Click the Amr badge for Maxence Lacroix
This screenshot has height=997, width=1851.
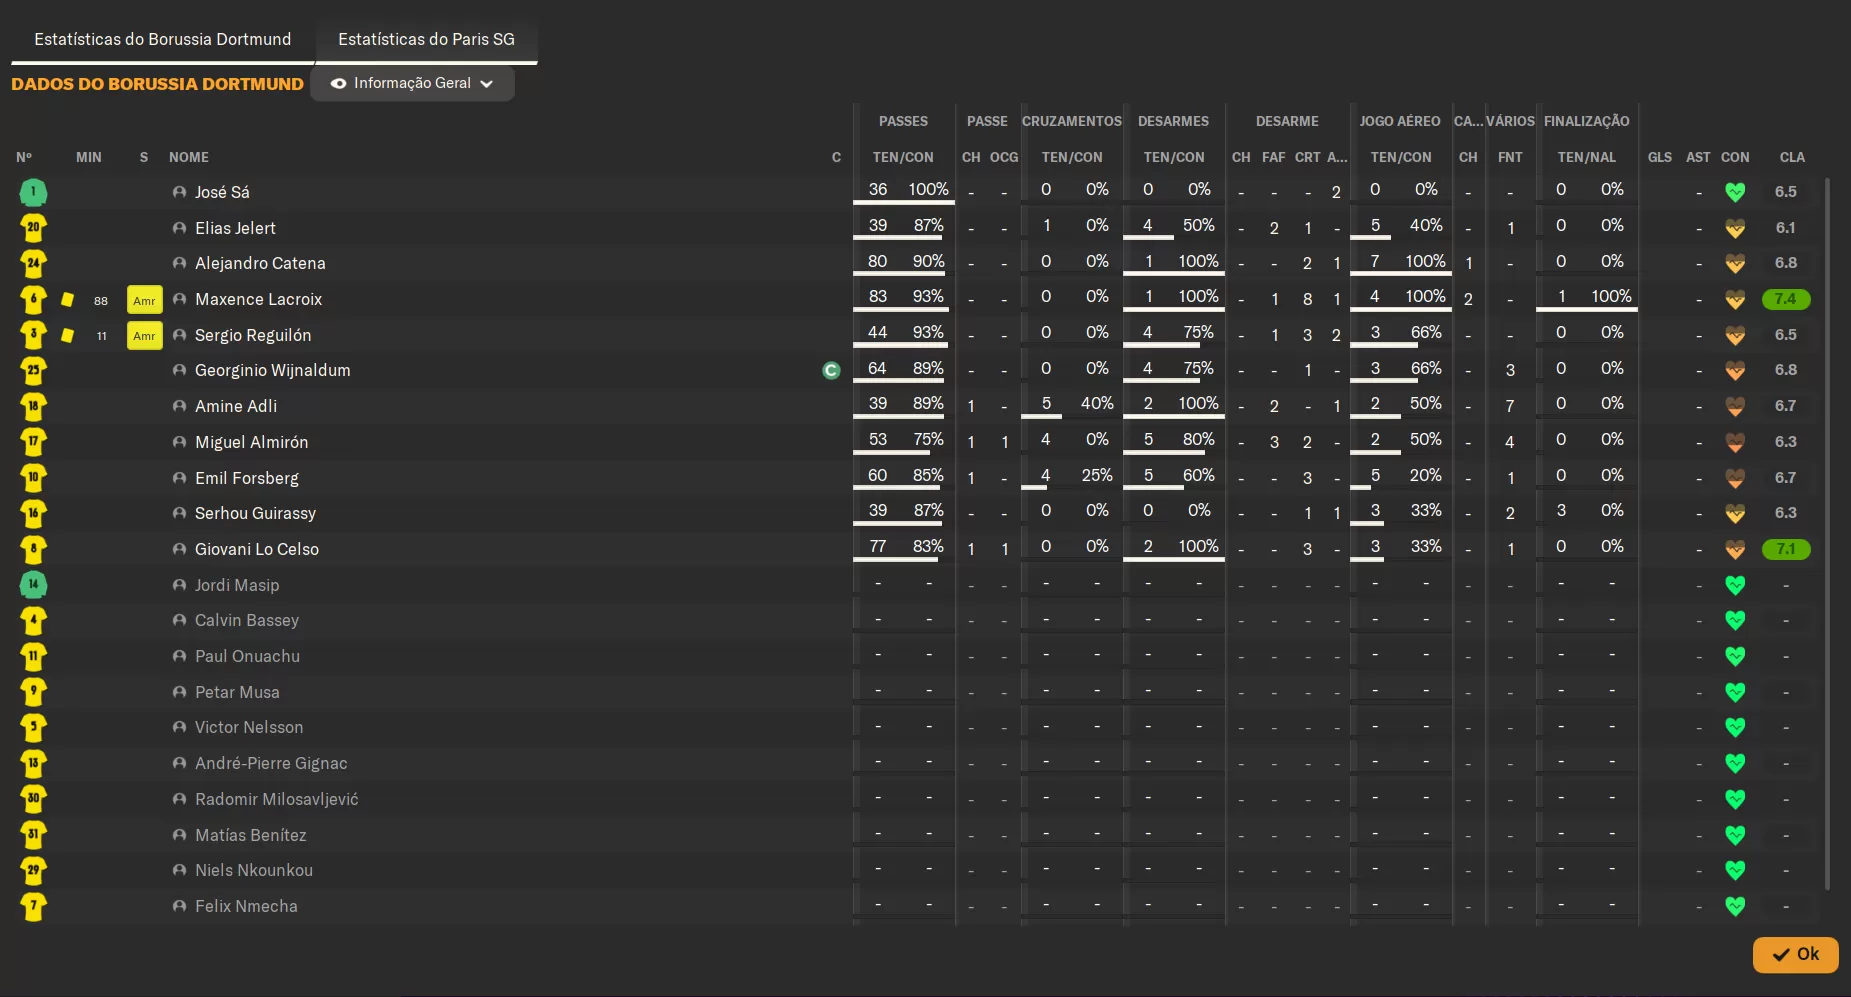click(x=144, y=300)
